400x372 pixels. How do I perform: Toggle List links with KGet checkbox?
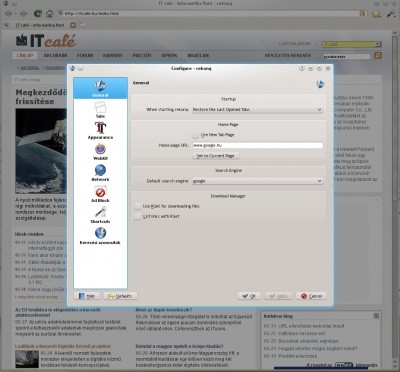click(137, 216)
